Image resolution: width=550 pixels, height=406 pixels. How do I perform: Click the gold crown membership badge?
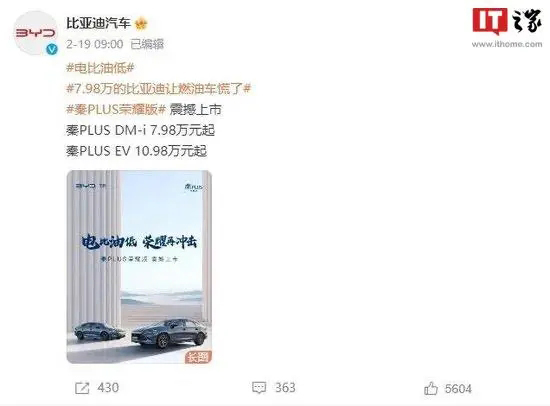tap(141, 24)
